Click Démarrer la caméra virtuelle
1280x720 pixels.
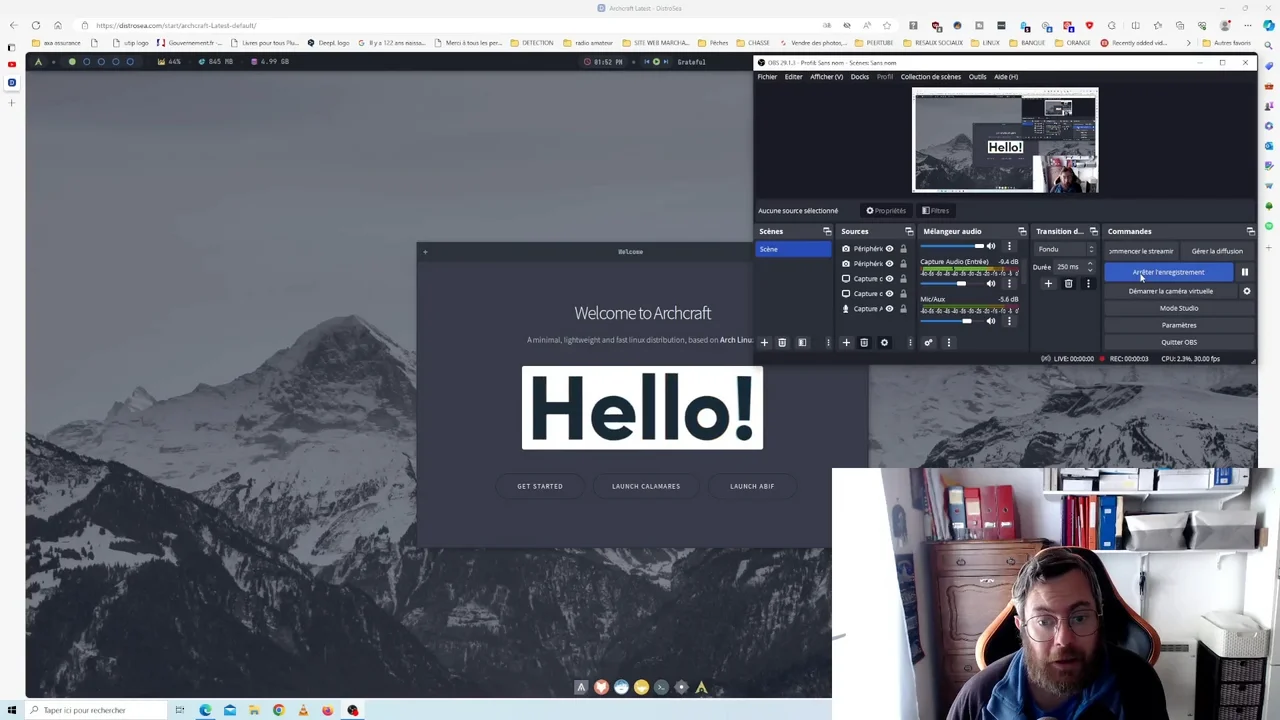(1171, 291)
